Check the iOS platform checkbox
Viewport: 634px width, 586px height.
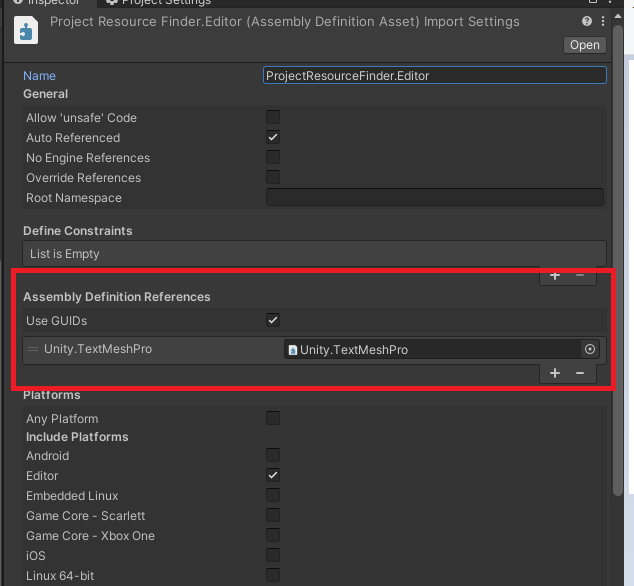273,555
